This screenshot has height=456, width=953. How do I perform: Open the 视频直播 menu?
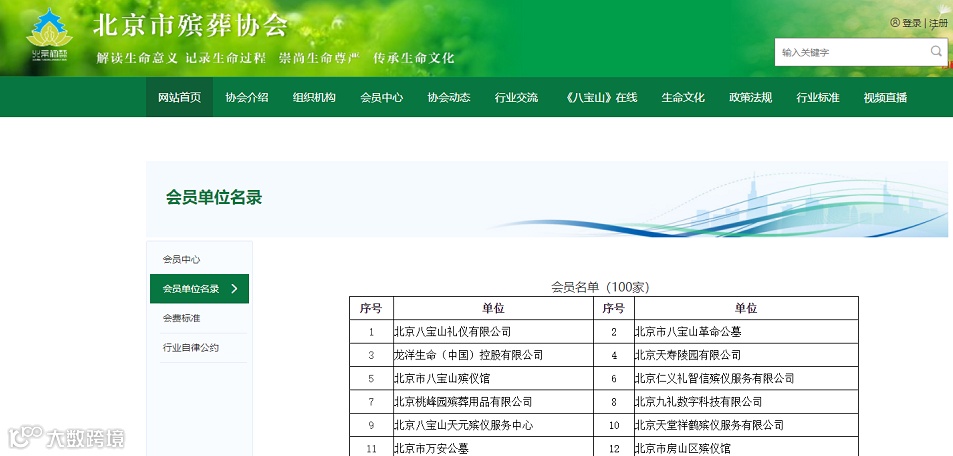click(x=886, y=97)
